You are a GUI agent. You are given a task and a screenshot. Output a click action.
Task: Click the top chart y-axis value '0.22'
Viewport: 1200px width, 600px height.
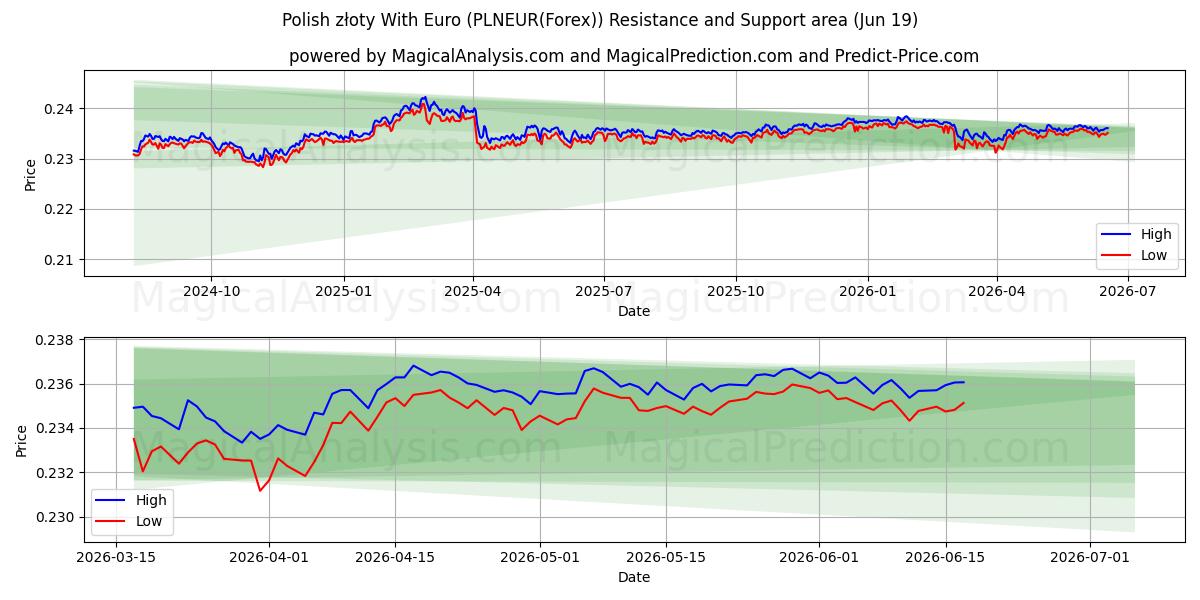pos(60,210)
